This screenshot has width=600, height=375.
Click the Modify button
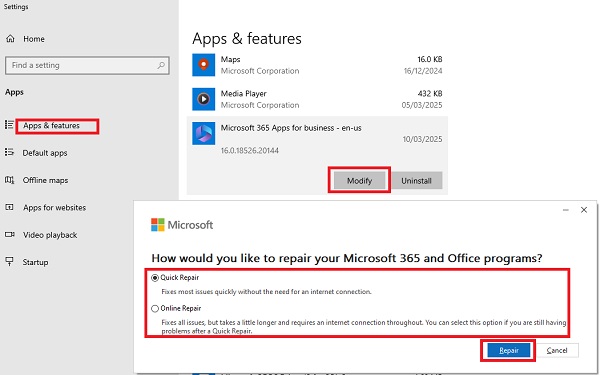pyautogui.click(x=359, y=180)
